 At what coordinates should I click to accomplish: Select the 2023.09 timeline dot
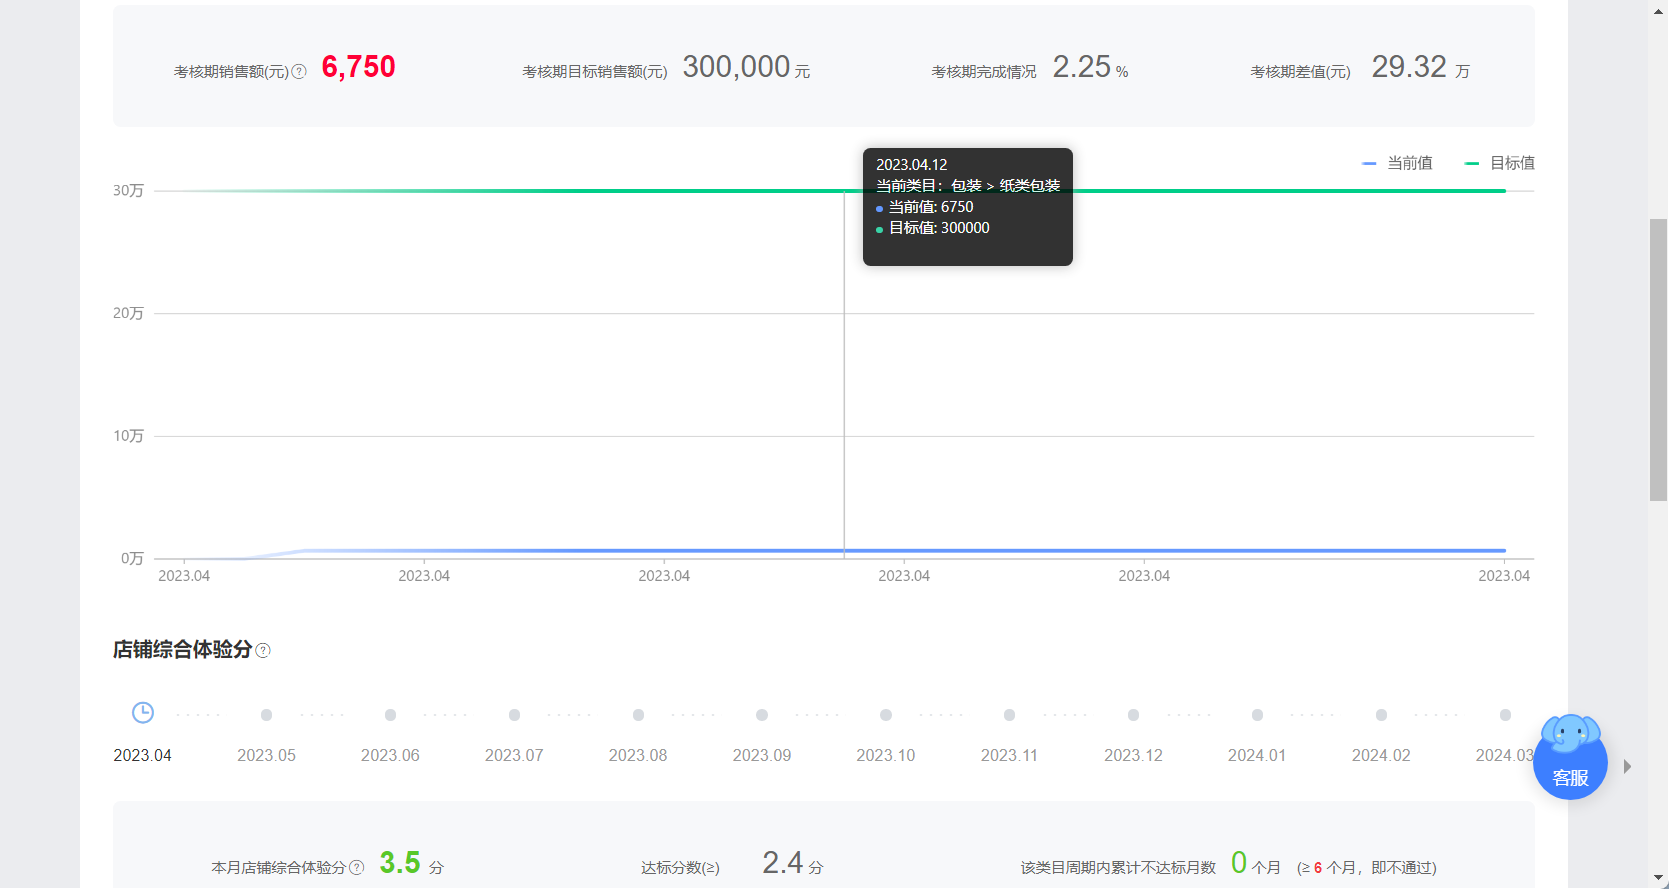762,715
